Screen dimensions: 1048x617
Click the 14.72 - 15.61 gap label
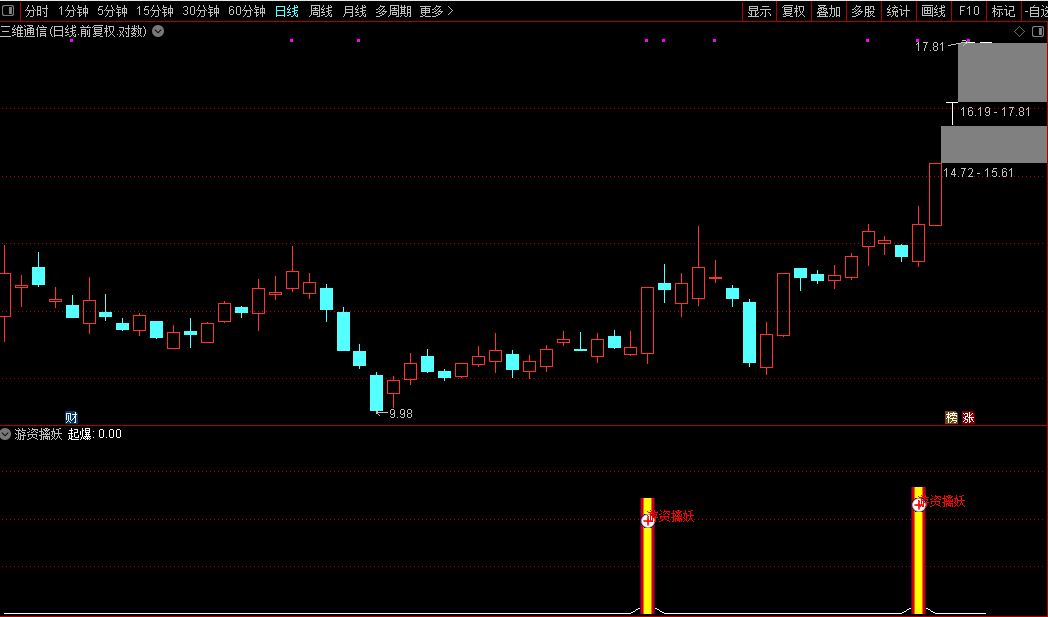coord(978,172)
